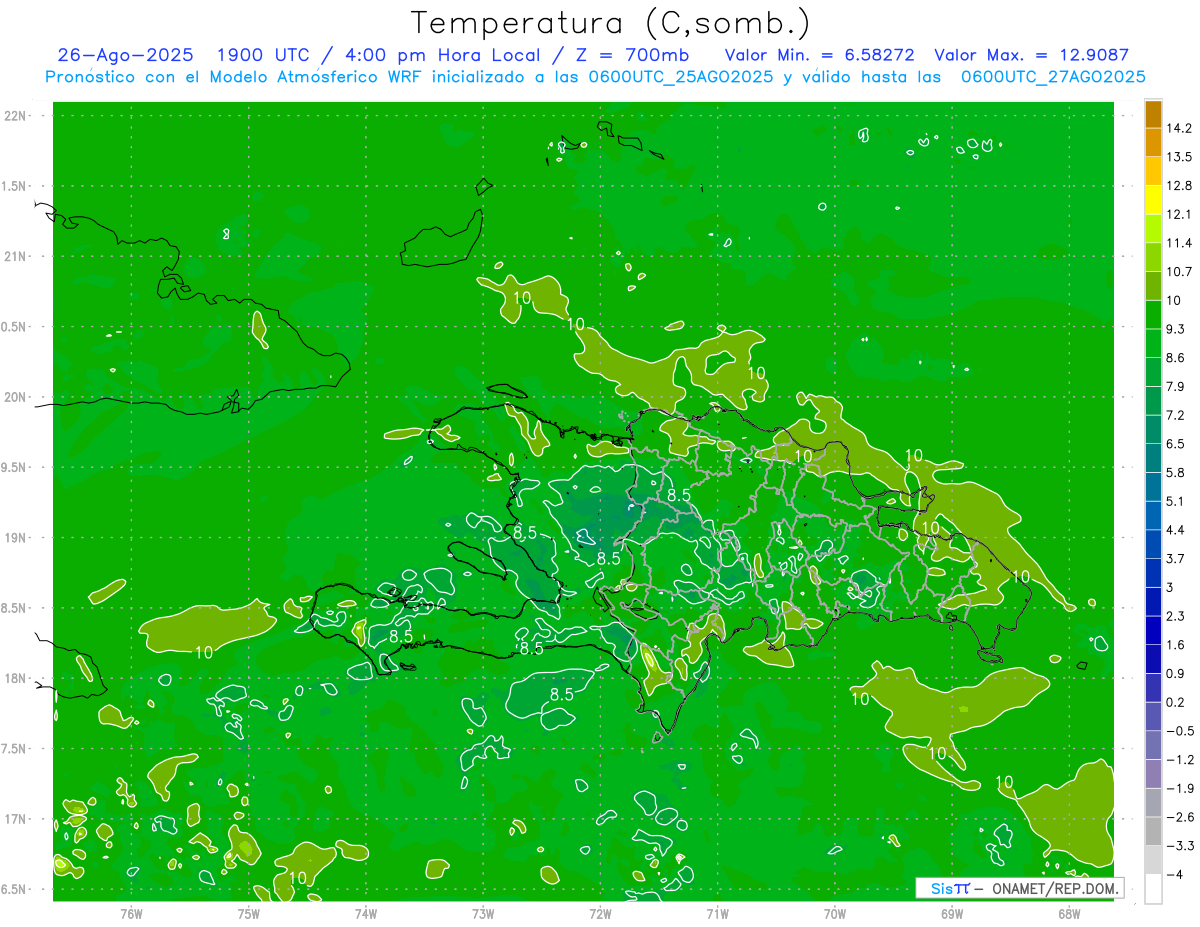Click the "5.8" color scale value

coord(1176,472)
